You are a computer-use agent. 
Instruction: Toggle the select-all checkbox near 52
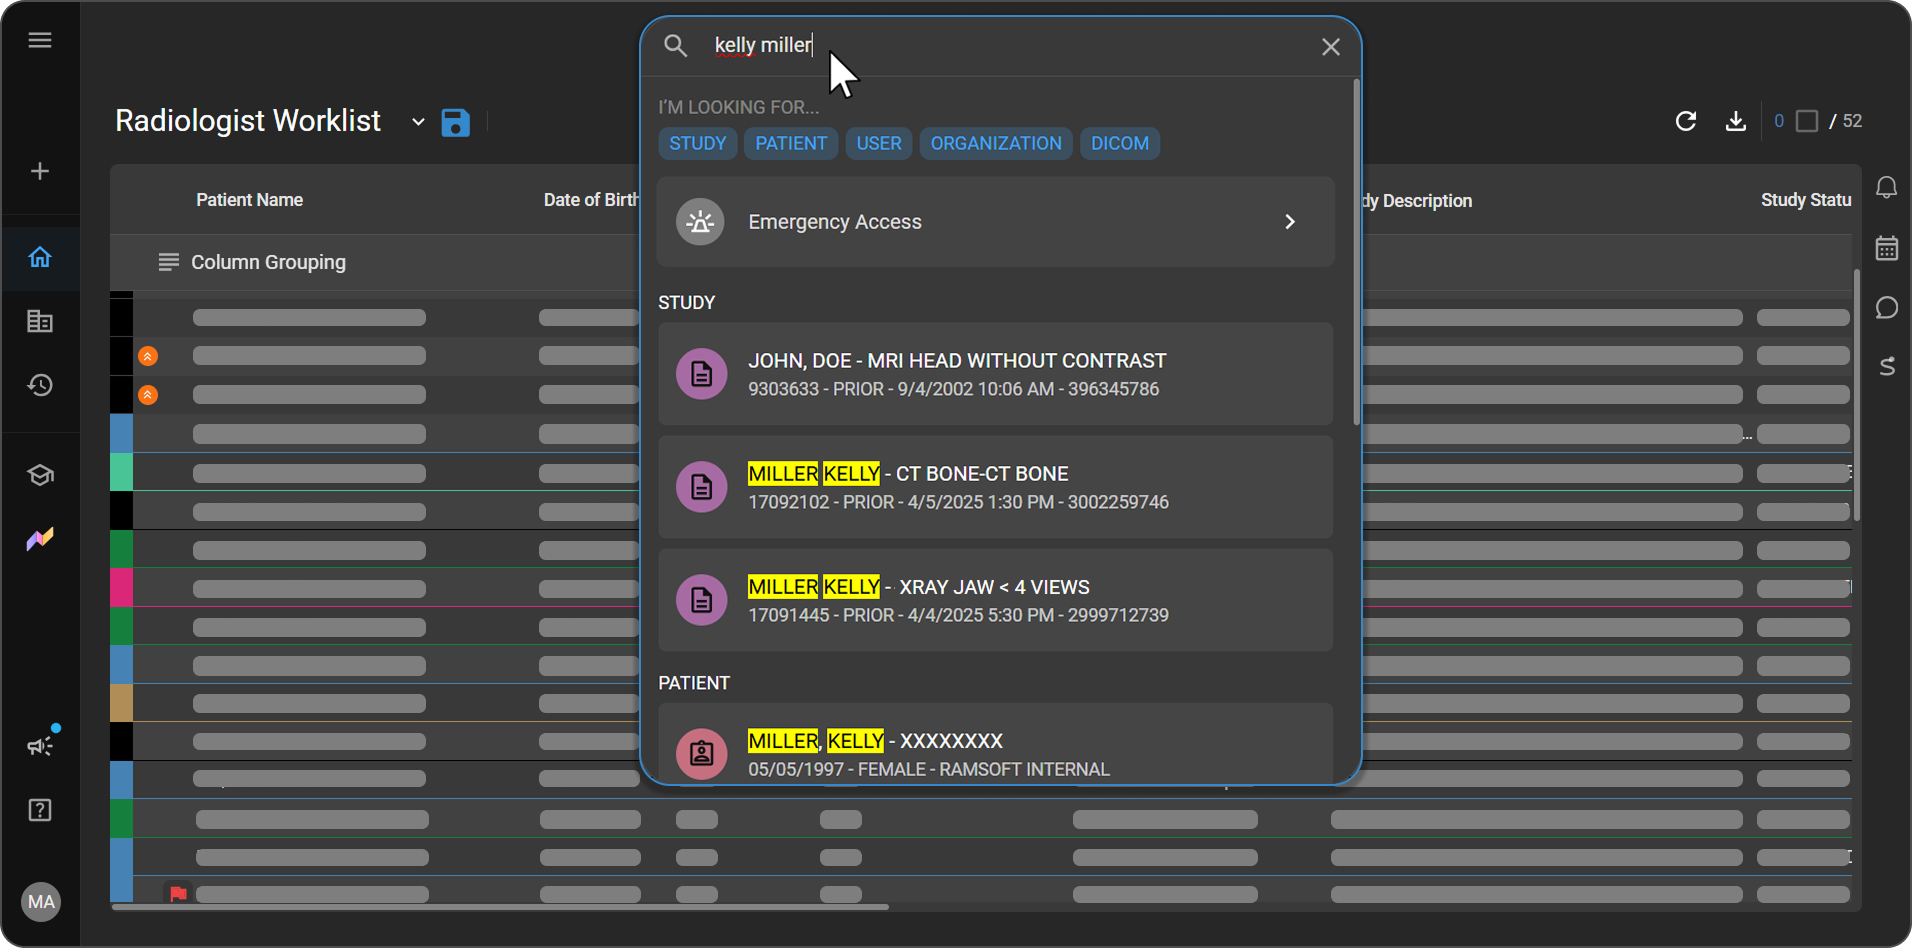(x=1807, y=121)
